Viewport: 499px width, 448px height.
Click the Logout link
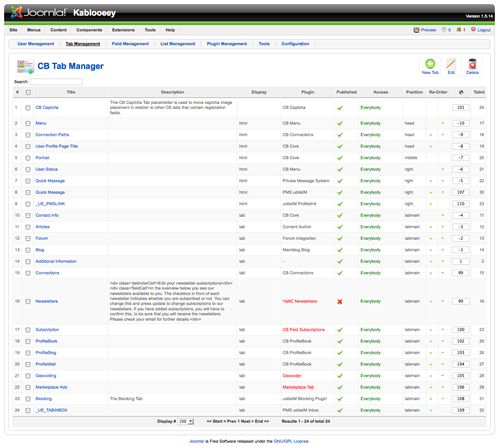click(x=484, y=30)
